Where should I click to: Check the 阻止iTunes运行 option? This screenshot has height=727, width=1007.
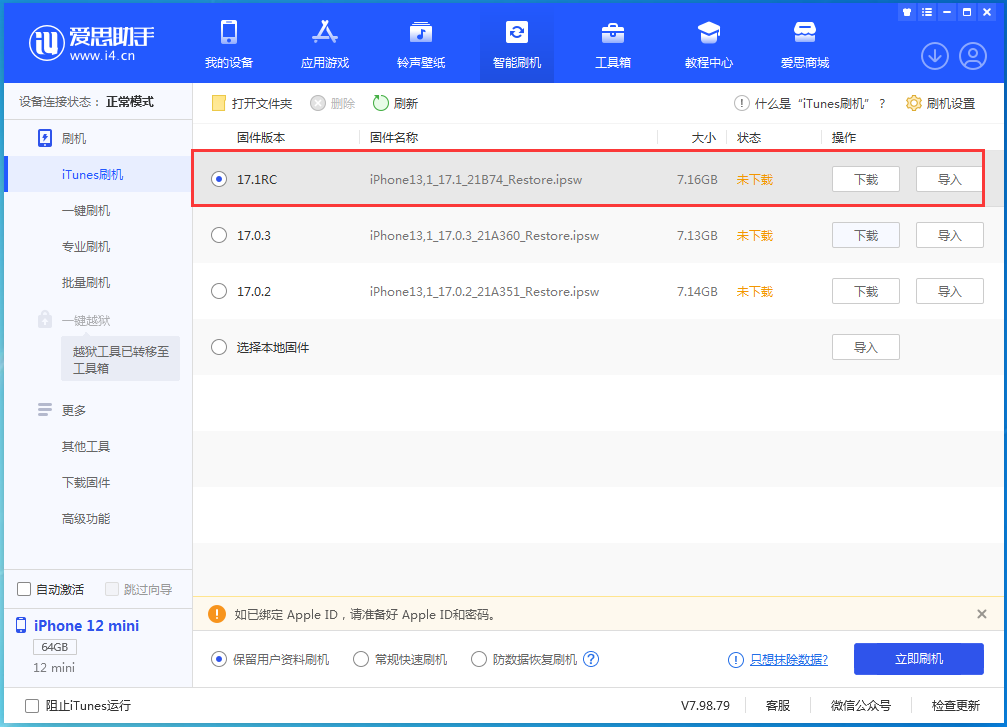32,705
